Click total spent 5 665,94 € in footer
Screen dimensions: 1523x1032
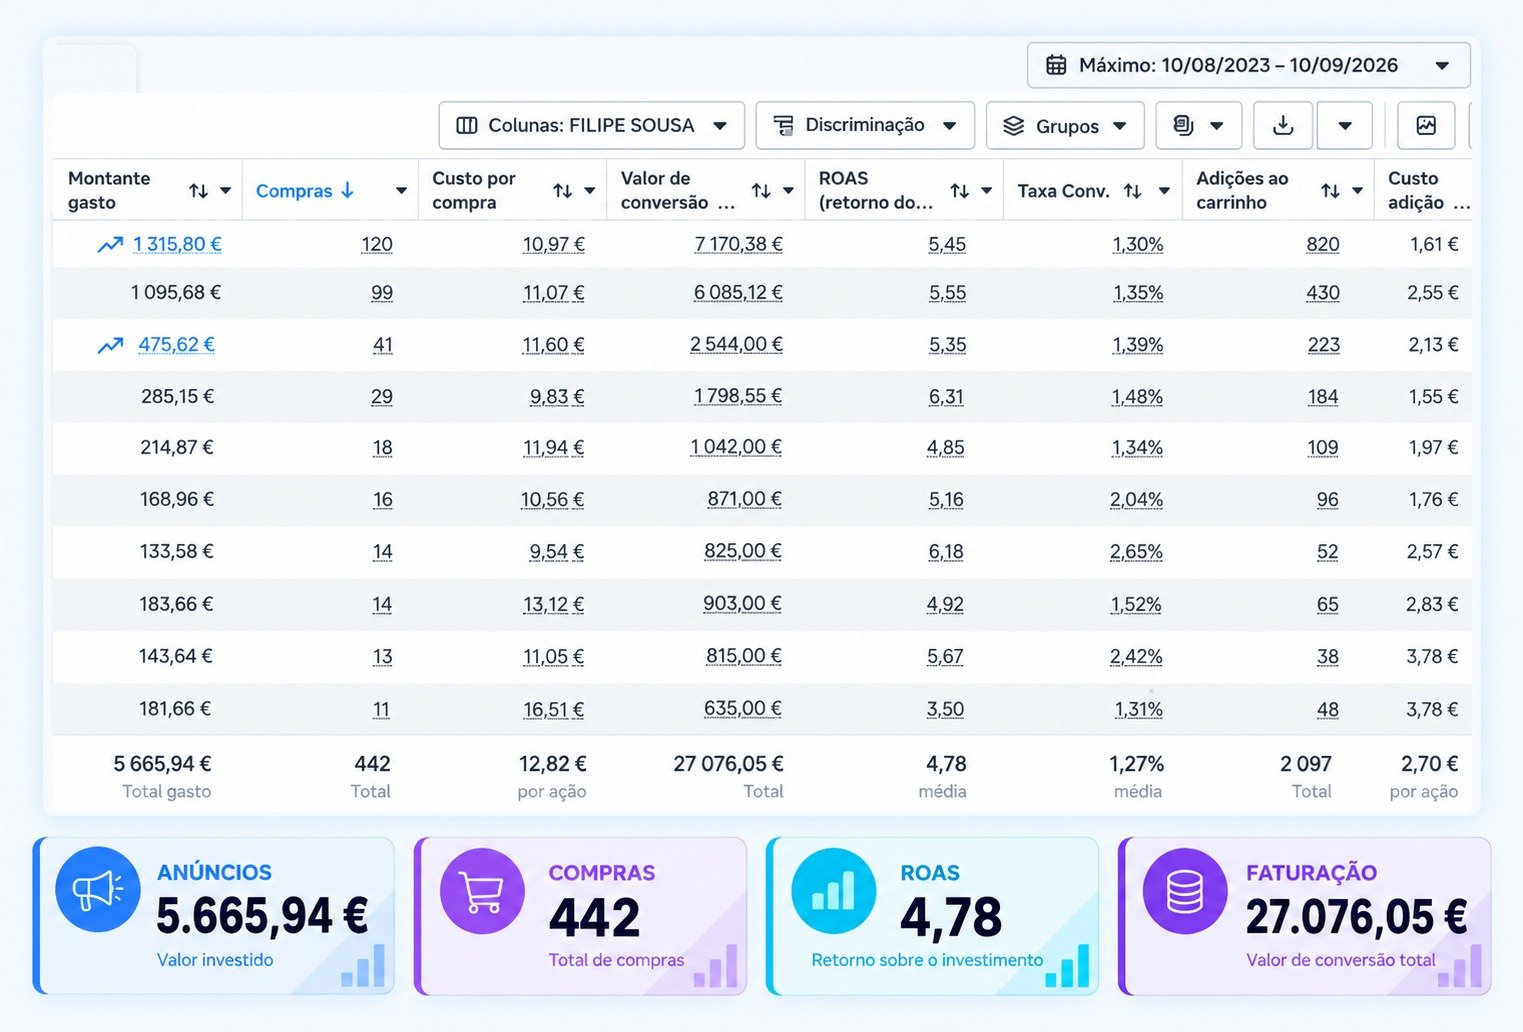pos(162,764)
